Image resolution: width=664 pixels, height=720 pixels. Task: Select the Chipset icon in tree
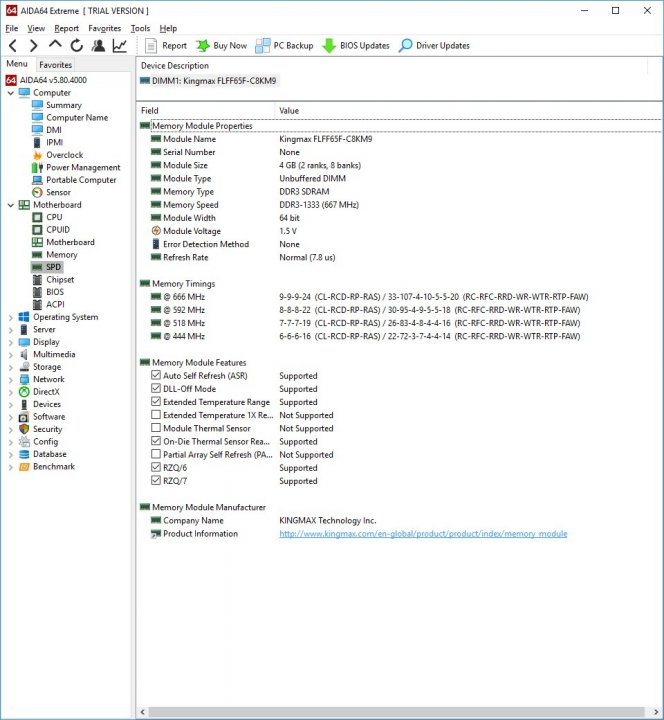(37, 280)
